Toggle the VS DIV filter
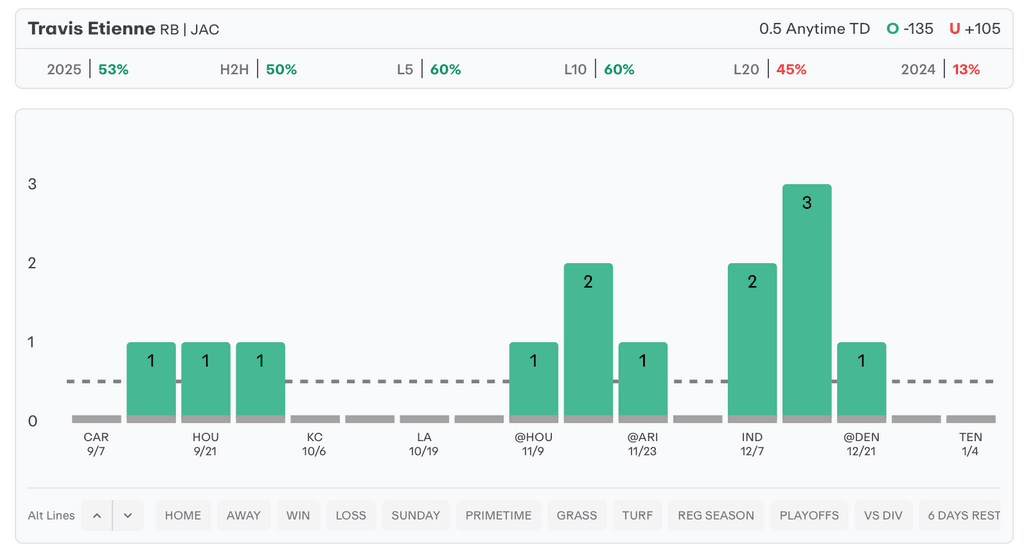 click(883, 516)
